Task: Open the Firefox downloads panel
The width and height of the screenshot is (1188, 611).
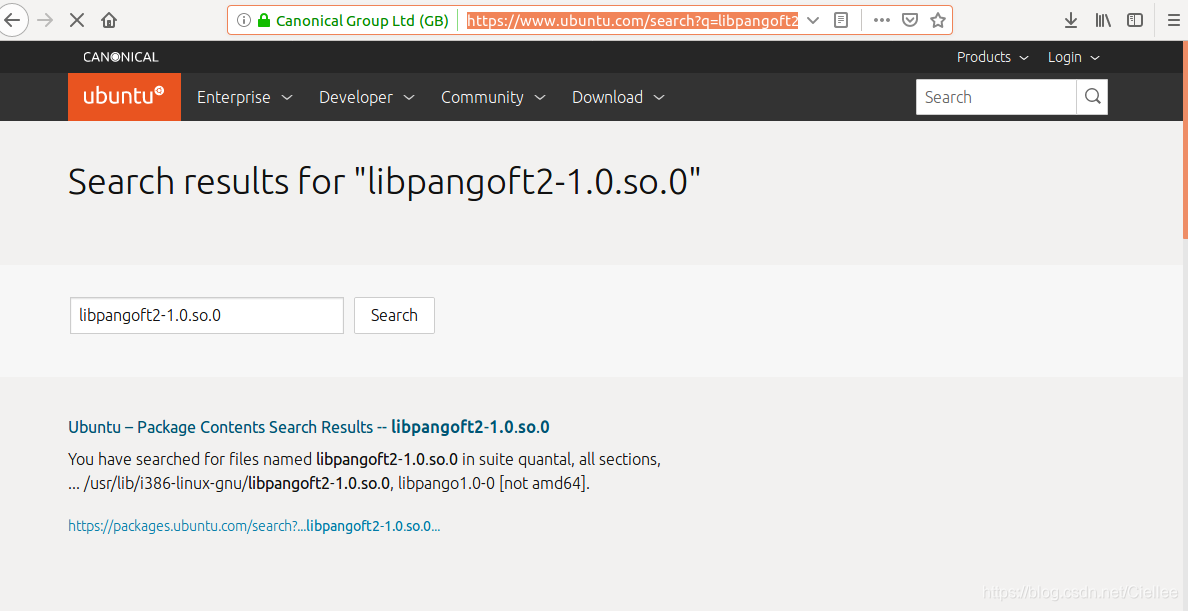Action: pyautogui.click(x=1071, y=20)
